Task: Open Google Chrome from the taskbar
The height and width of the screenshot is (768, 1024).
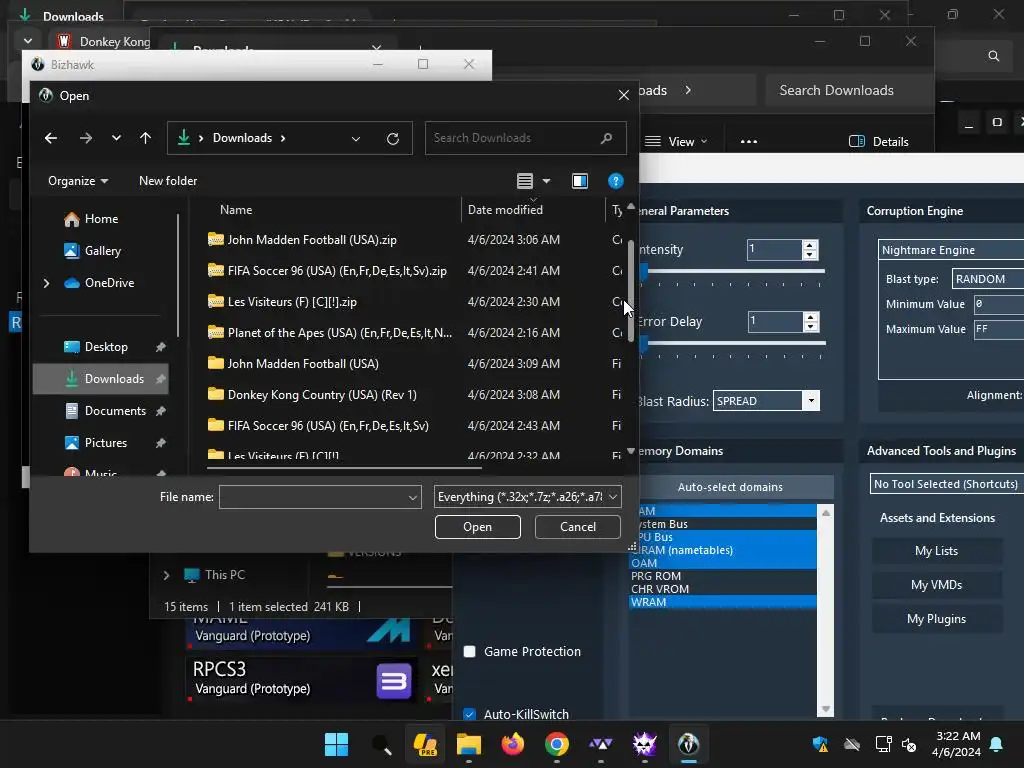Action: point(556,744)
